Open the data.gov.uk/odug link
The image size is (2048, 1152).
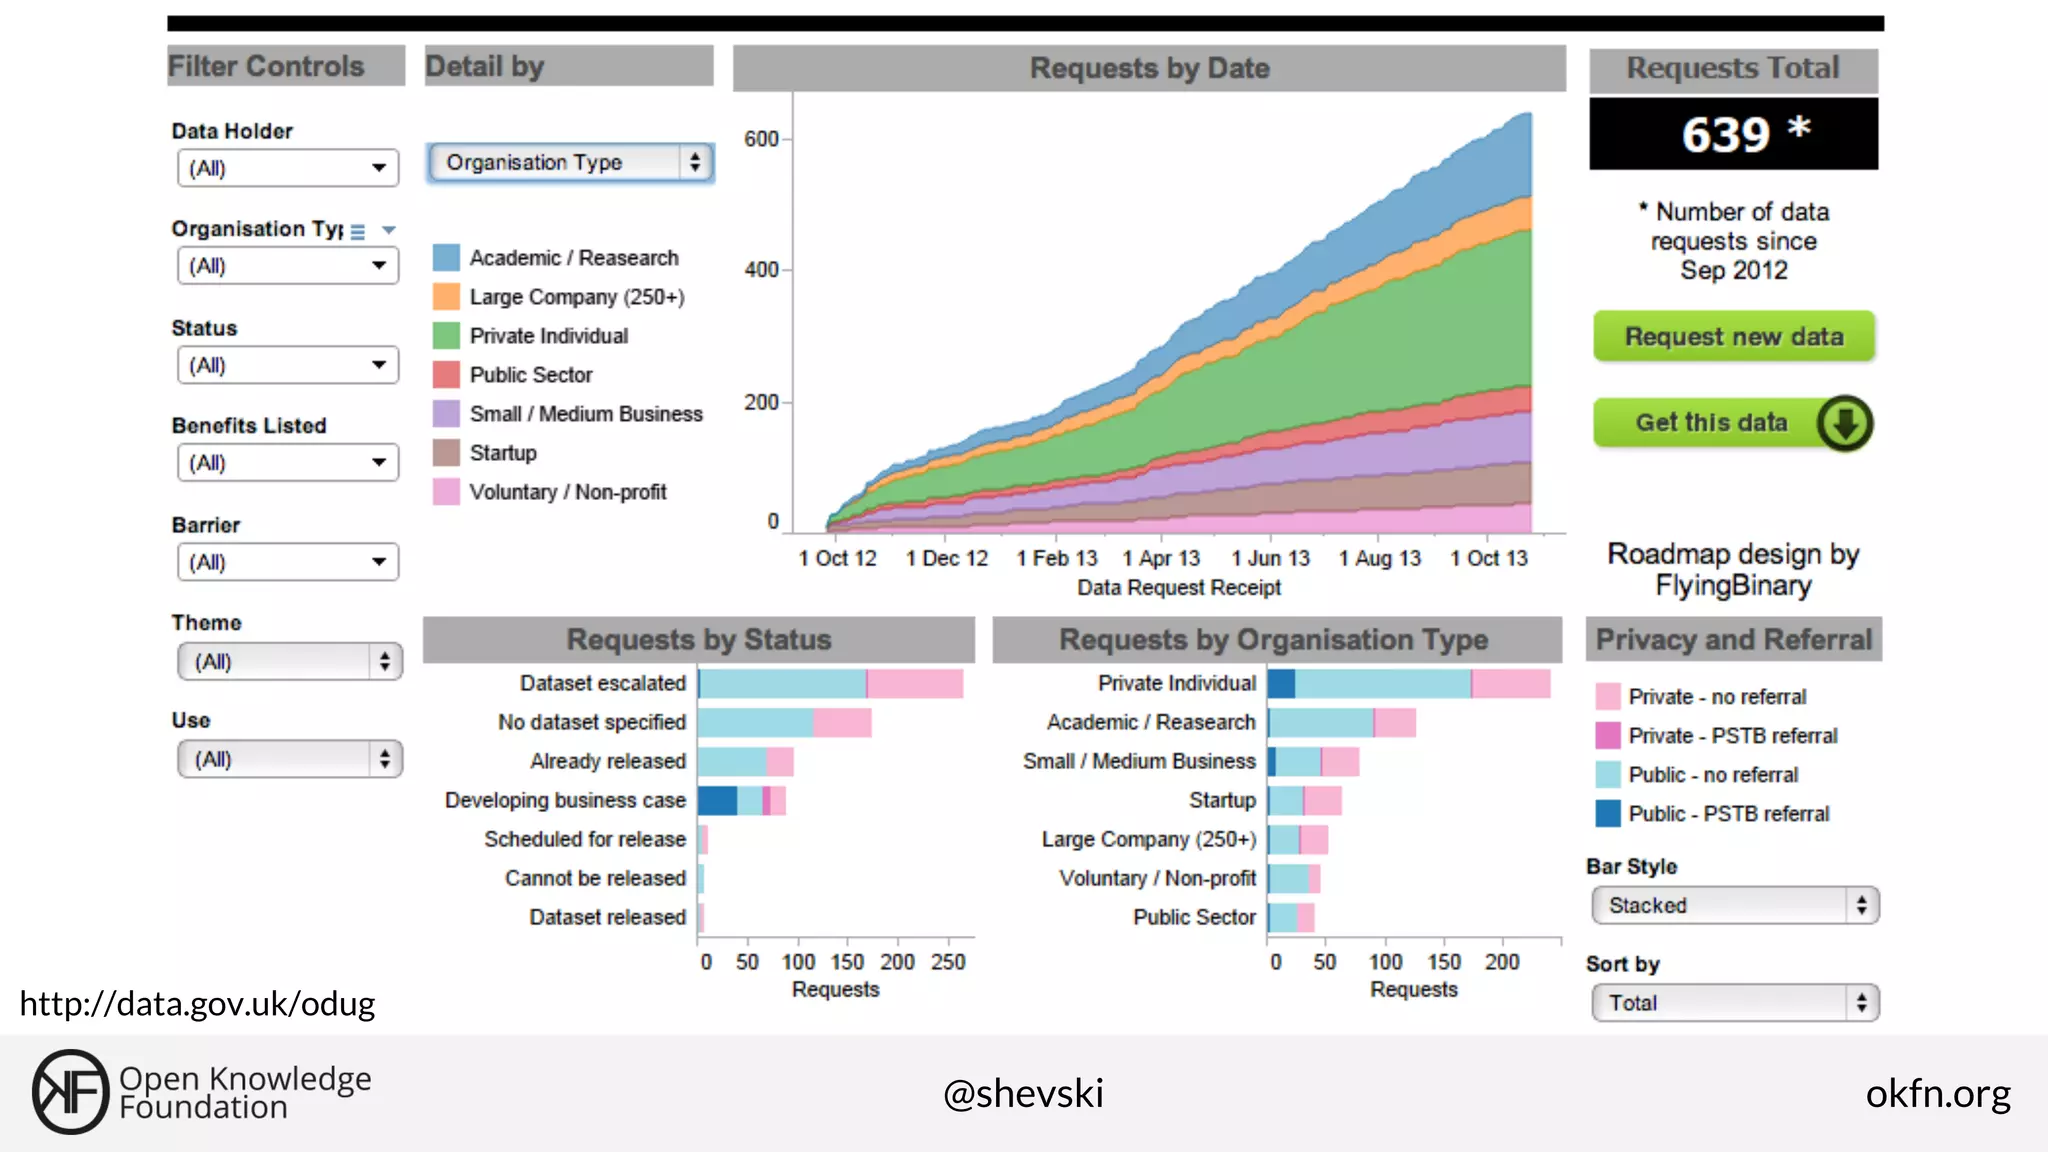pos(197,1003)
